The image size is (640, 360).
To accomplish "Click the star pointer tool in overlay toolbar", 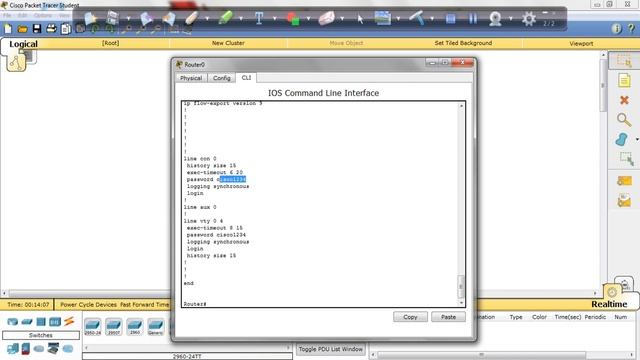I will [x=90, y=18].
